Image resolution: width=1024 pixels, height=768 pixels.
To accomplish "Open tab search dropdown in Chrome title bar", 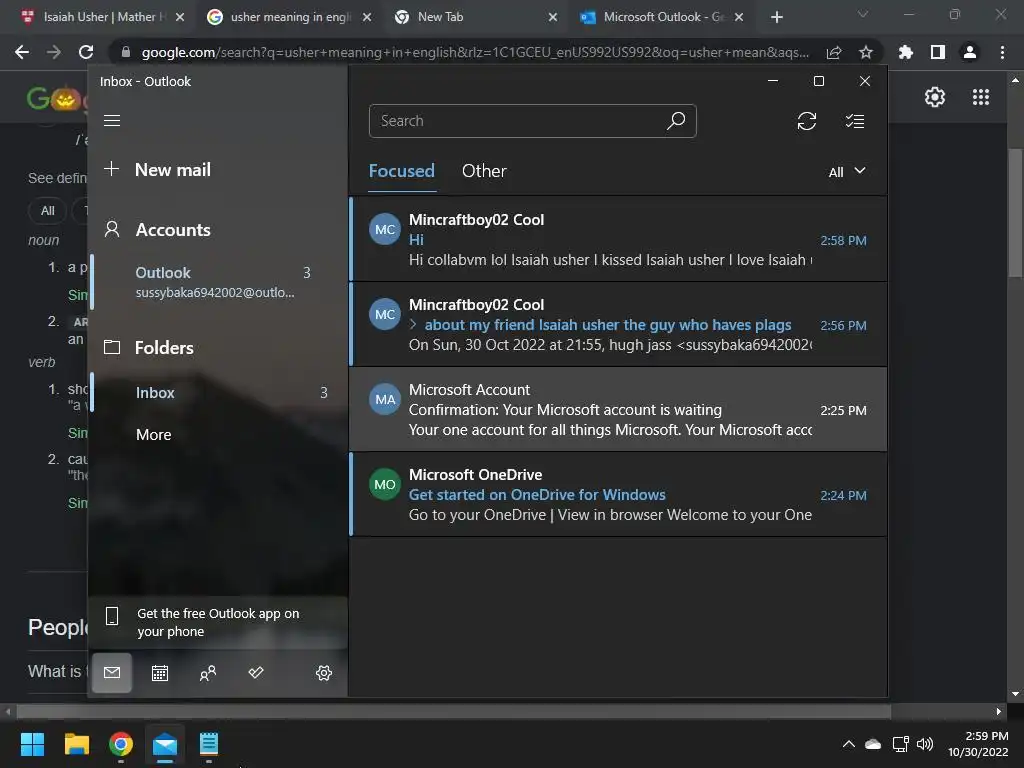I will 863,14.
